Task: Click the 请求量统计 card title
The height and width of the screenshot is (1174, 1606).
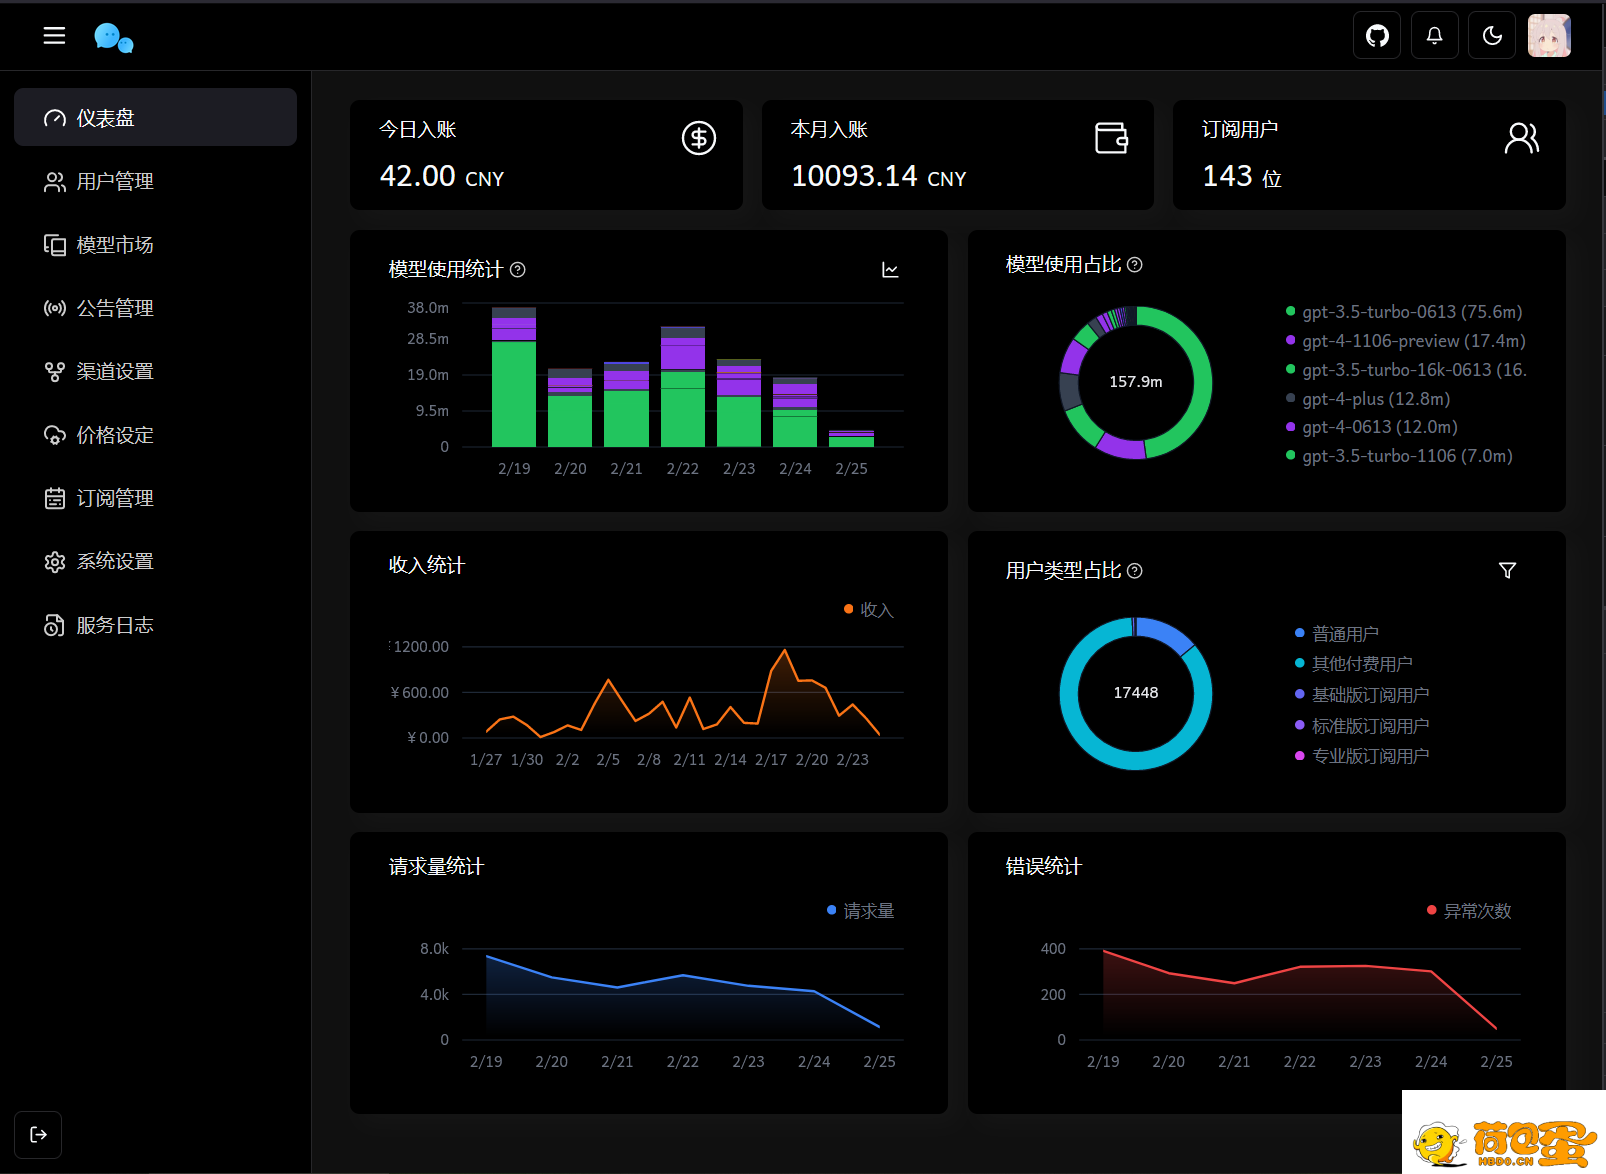Action: point(436,866)
